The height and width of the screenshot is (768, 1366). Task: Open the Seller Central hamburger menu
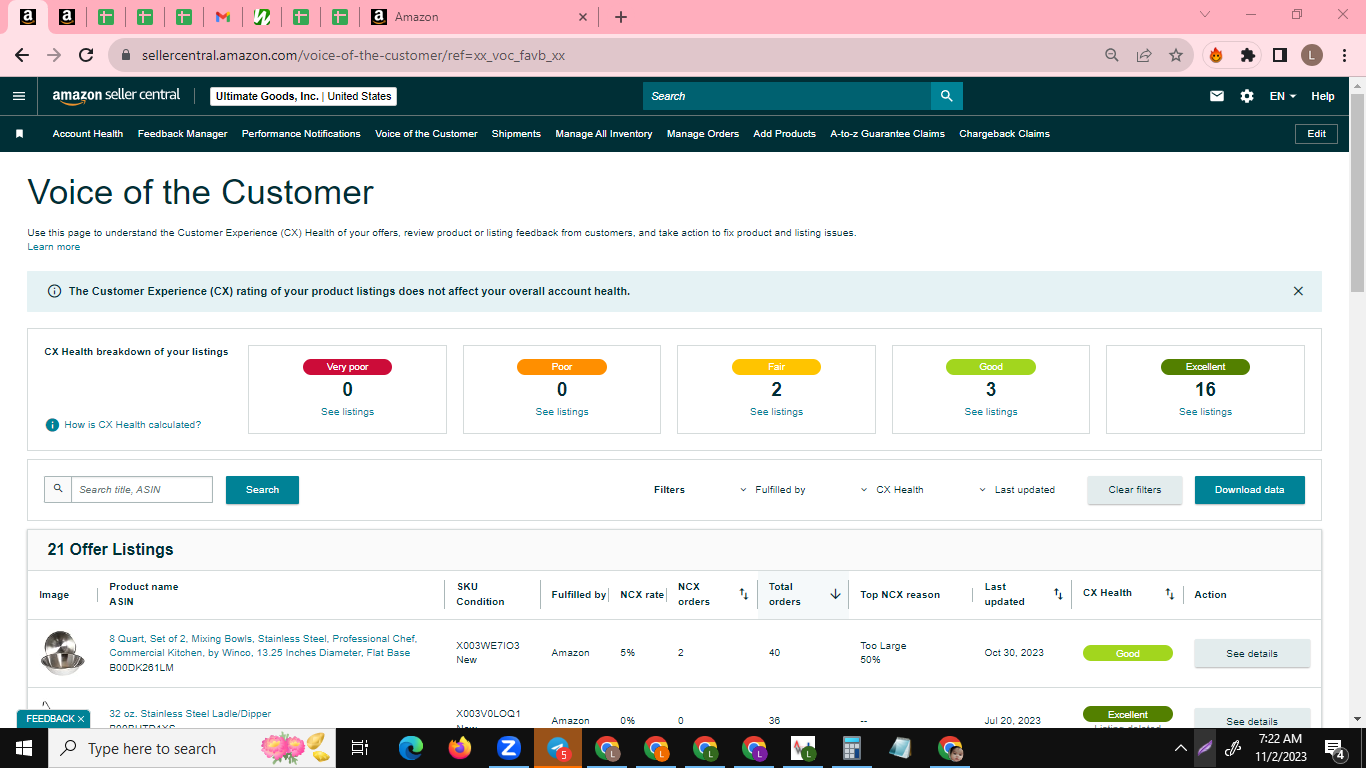click(x=19, y=96)
